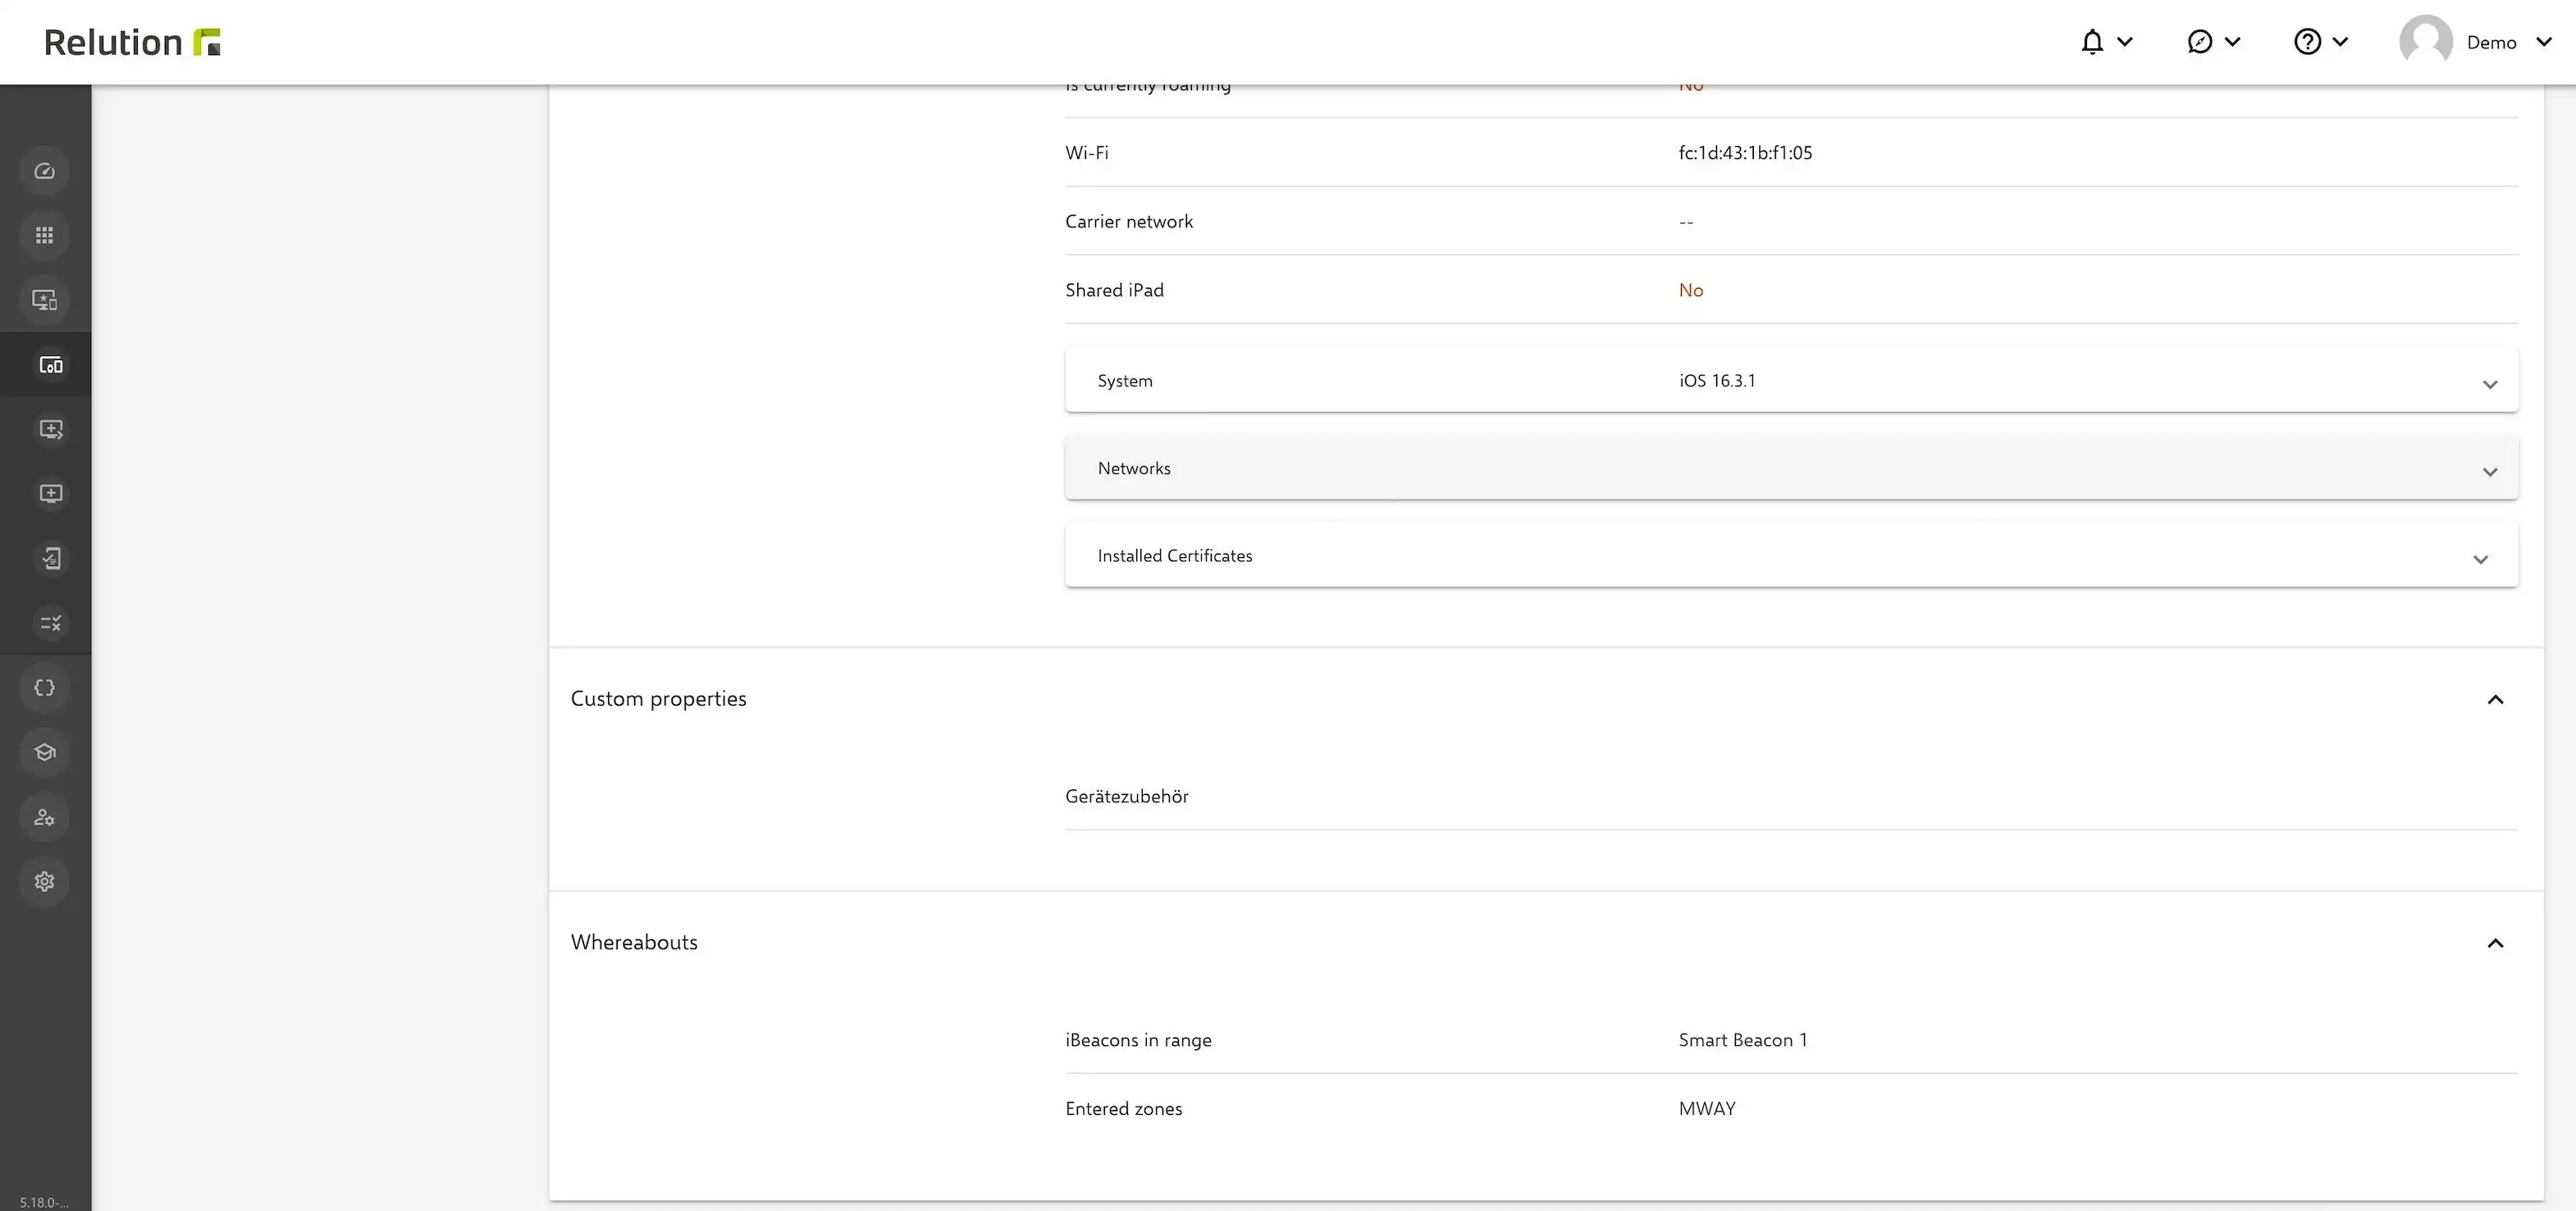Image resolution: width=2576 pixels, height=1211 pixels.
Task: Open the monitor-plus-arrow sidebar icon
Action: click(x=50, y=429)
